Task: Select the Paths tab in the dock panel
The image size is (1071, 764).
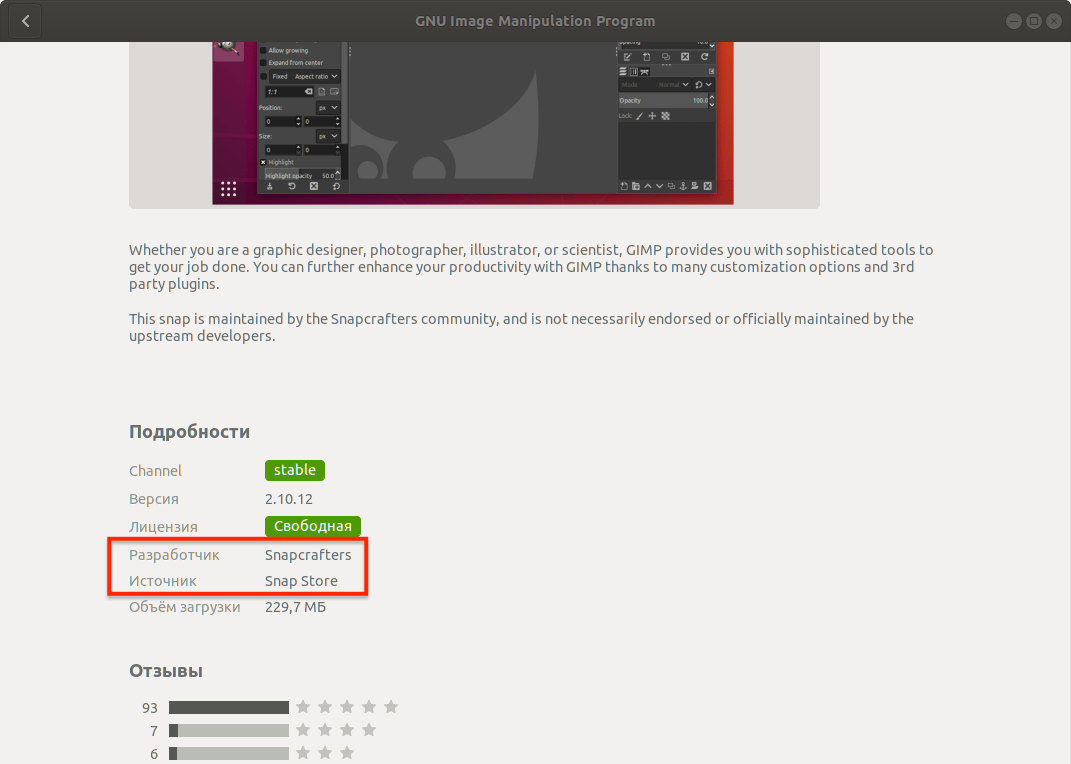Action: tap(645, 71)
